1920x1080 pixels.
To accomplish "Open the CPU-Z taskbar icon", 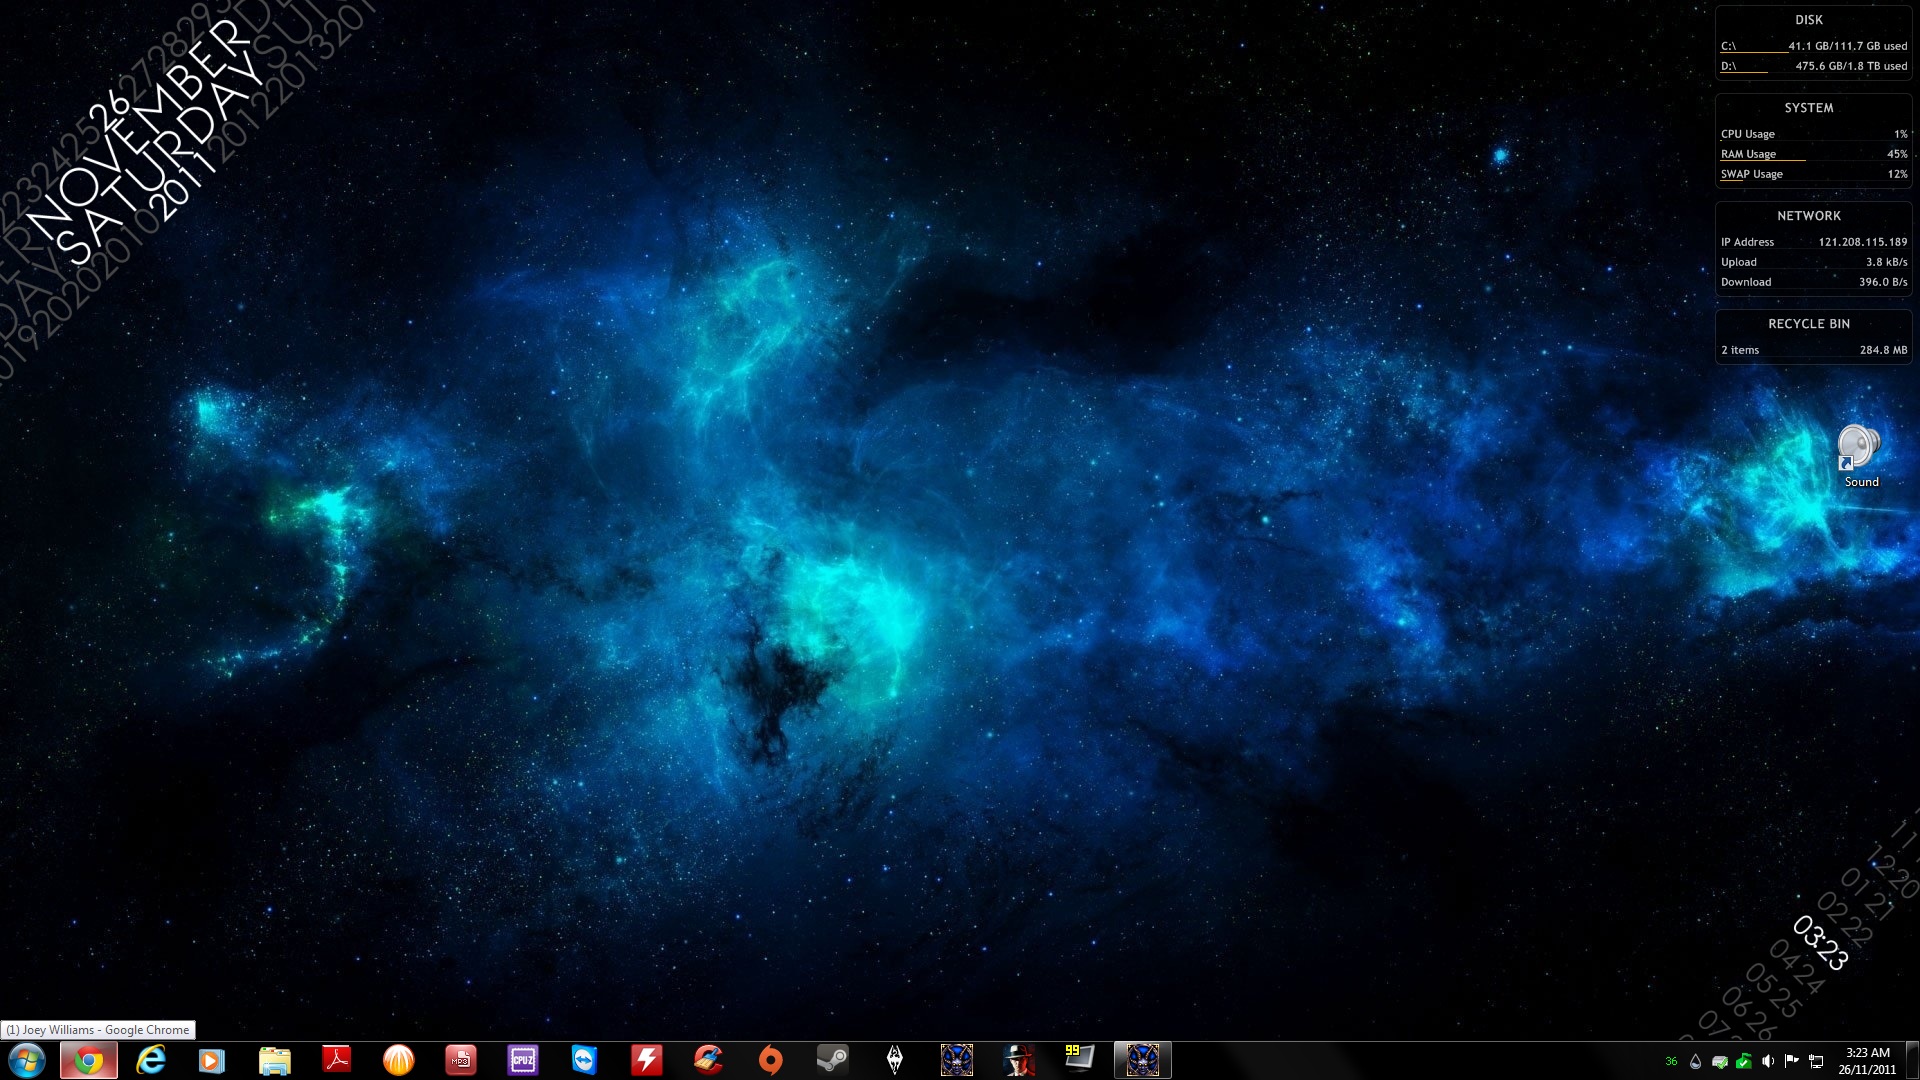I will pos(523,1060).
